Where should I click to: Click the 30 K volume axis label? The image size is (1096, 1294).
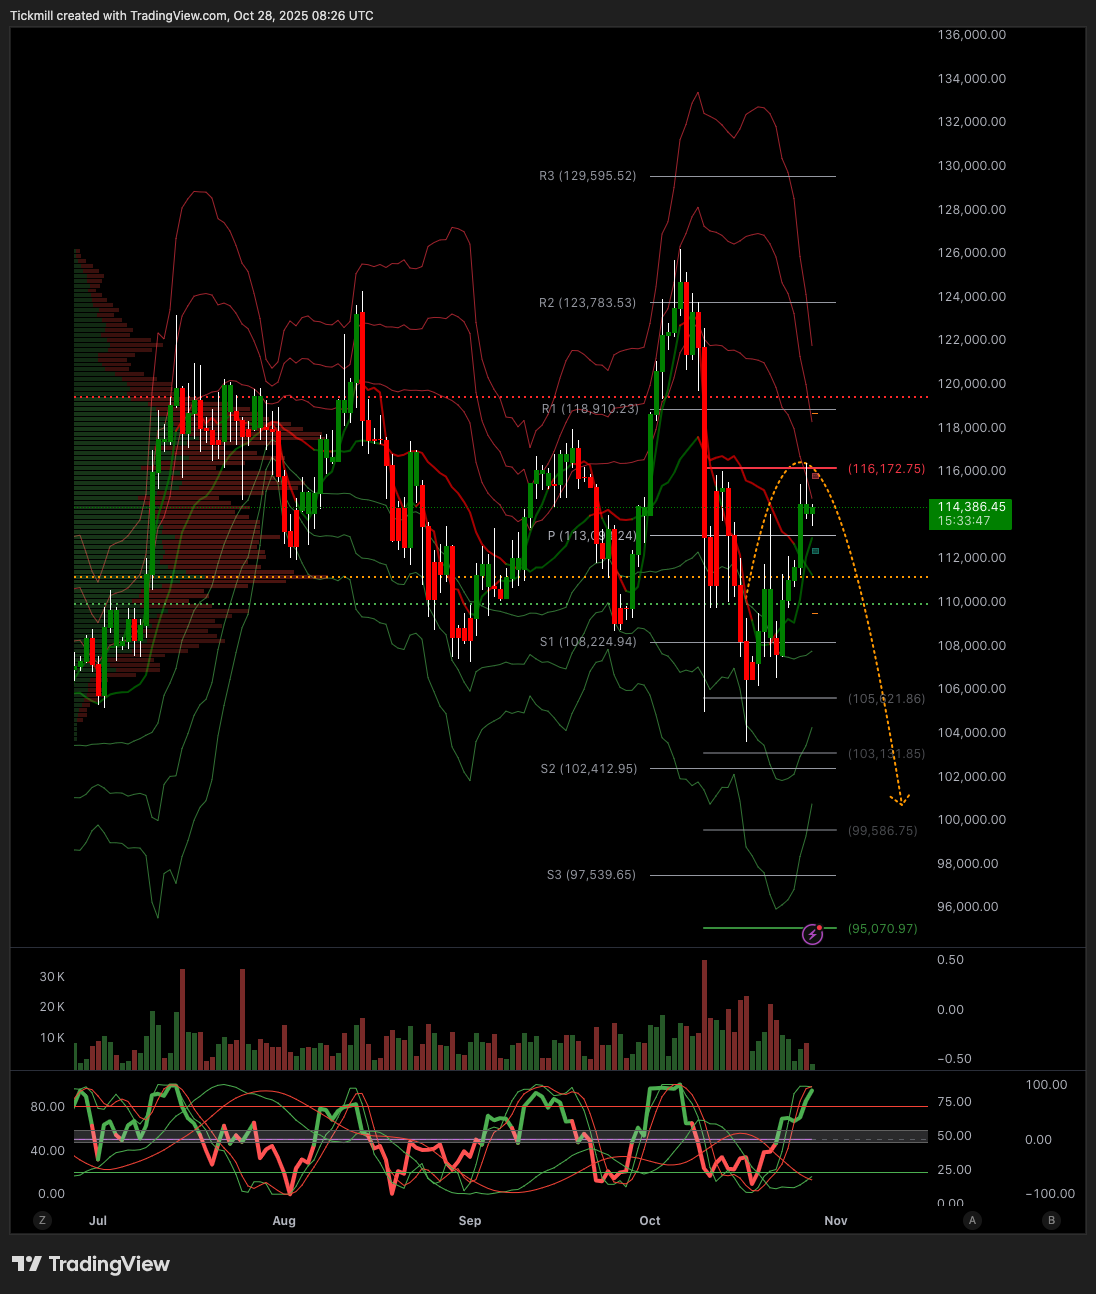coord(52,976)
